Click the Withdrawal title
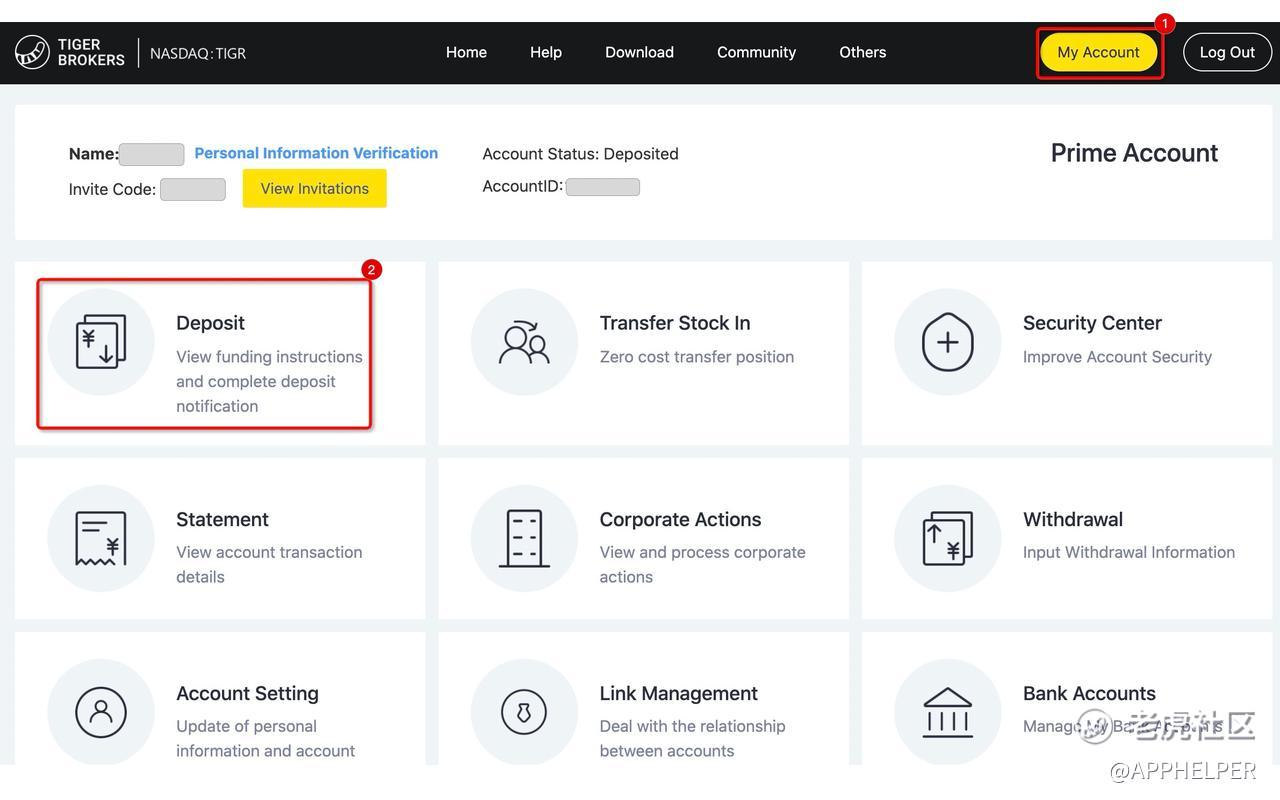This screenshot has height=800, width=1280. click(x=1073, y=519)
